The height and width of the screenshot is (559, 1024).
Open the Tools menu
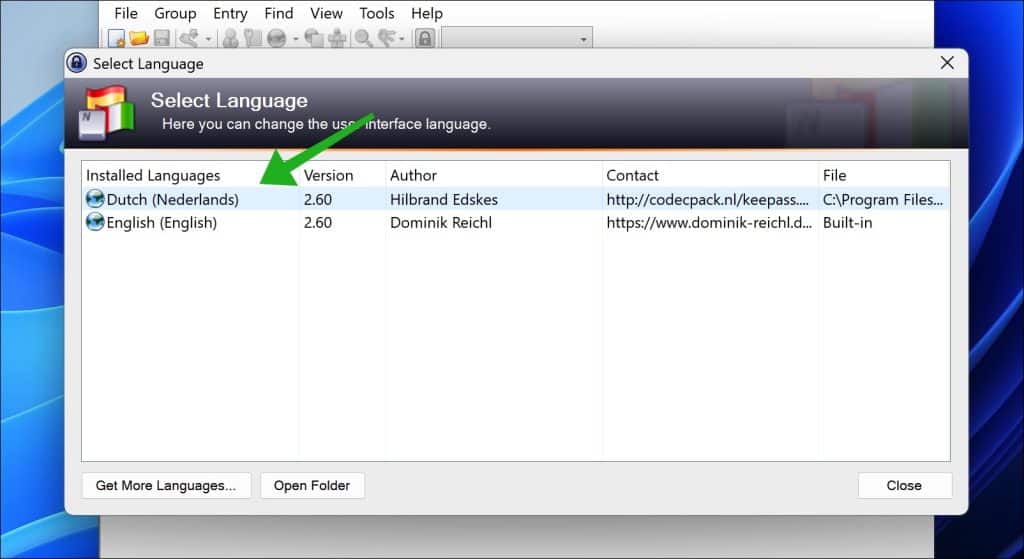377,13
